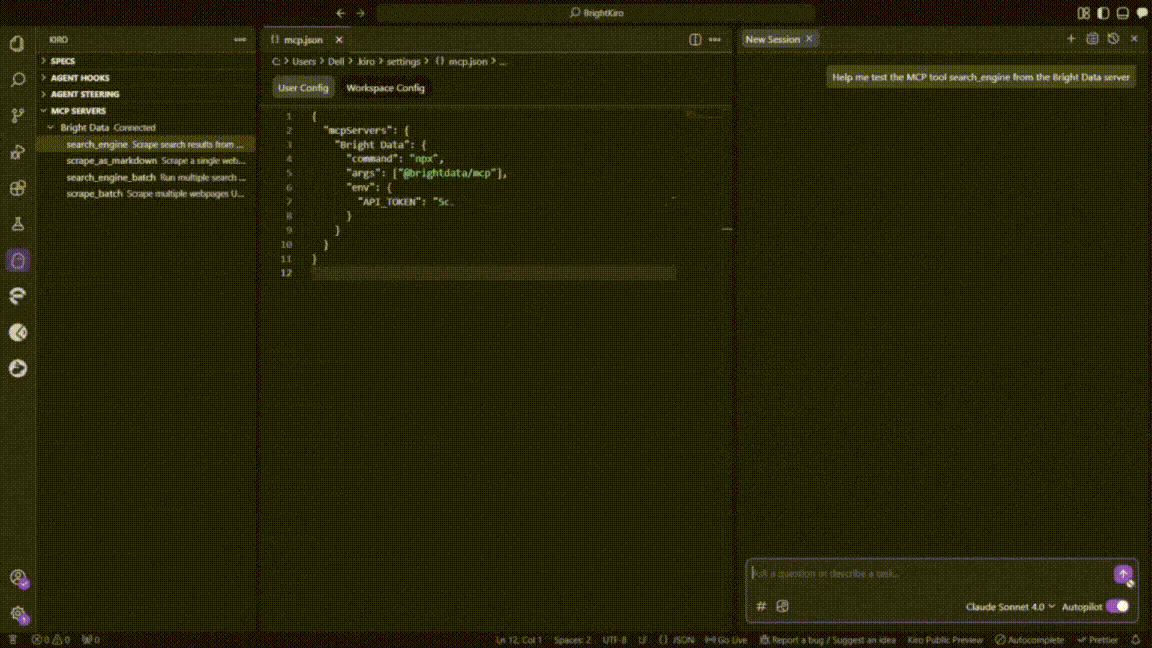Select the New Session chat tab
The width and height of the screenshot is (1152, 648).
772,40
